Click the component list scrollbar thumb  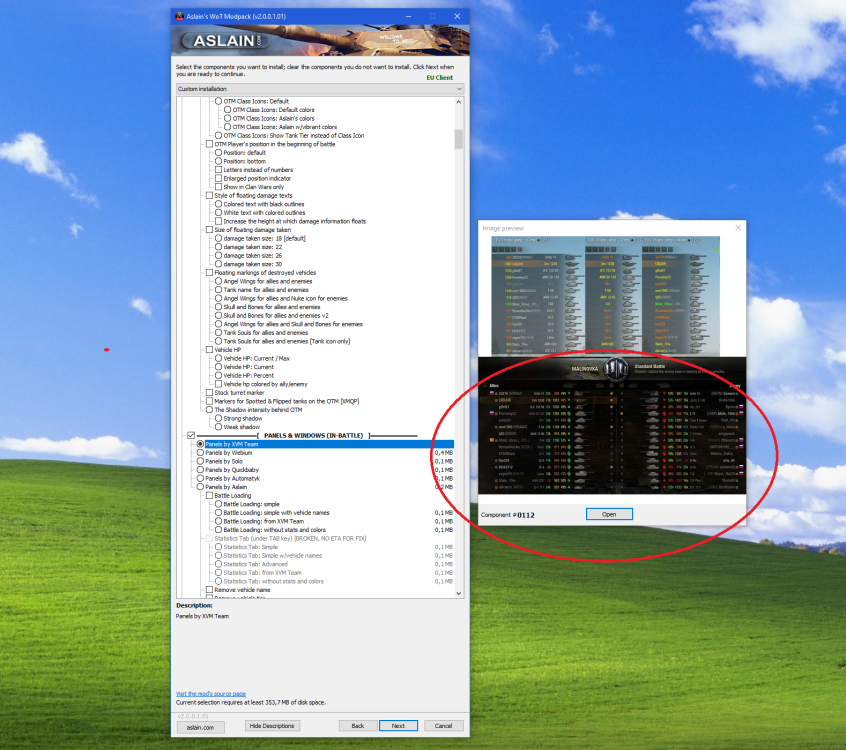(459, 139)
